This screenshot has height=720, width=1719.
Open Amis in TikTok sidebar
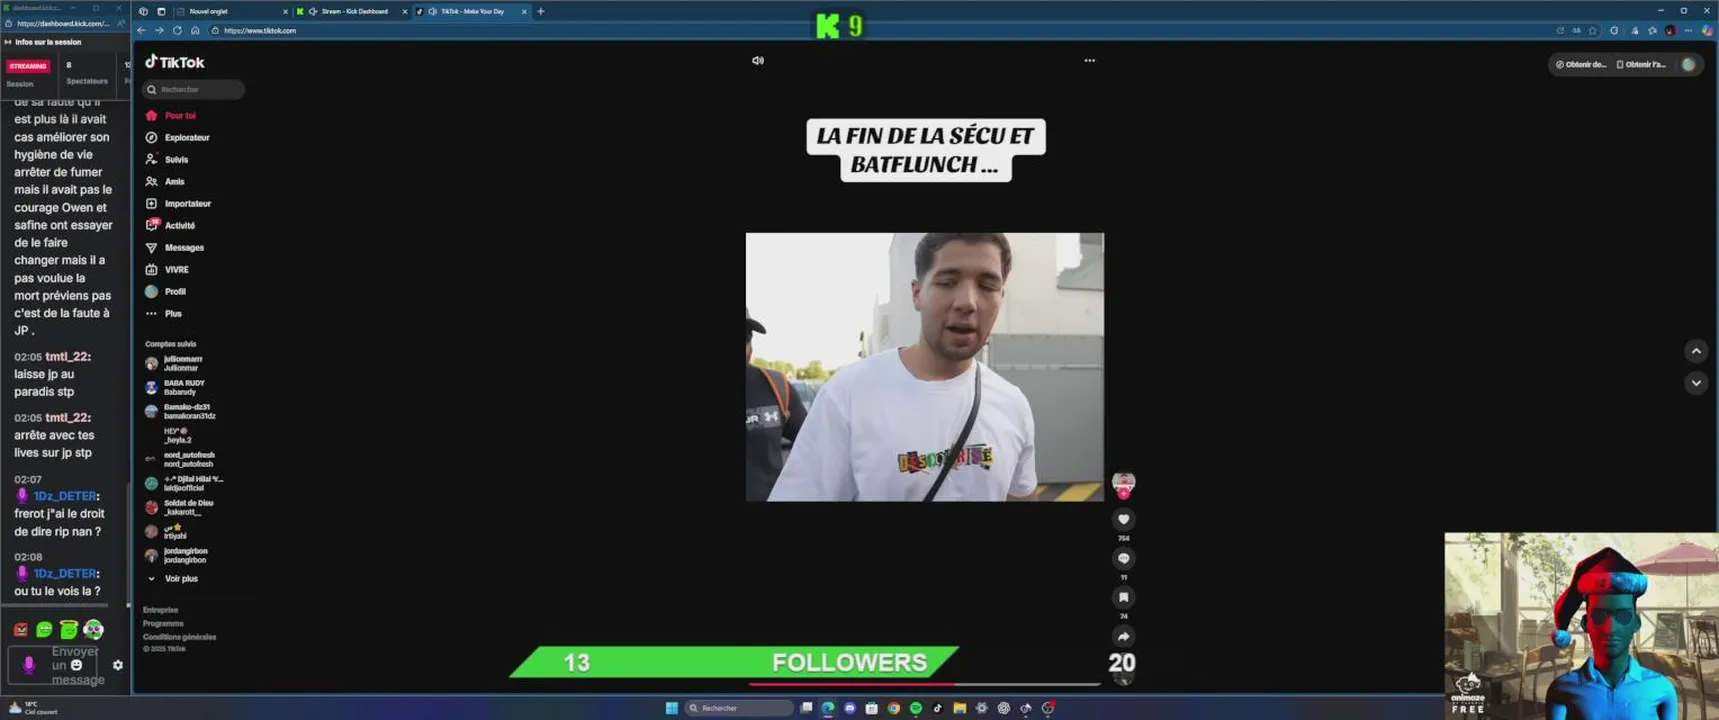click(x=166, y=182)
